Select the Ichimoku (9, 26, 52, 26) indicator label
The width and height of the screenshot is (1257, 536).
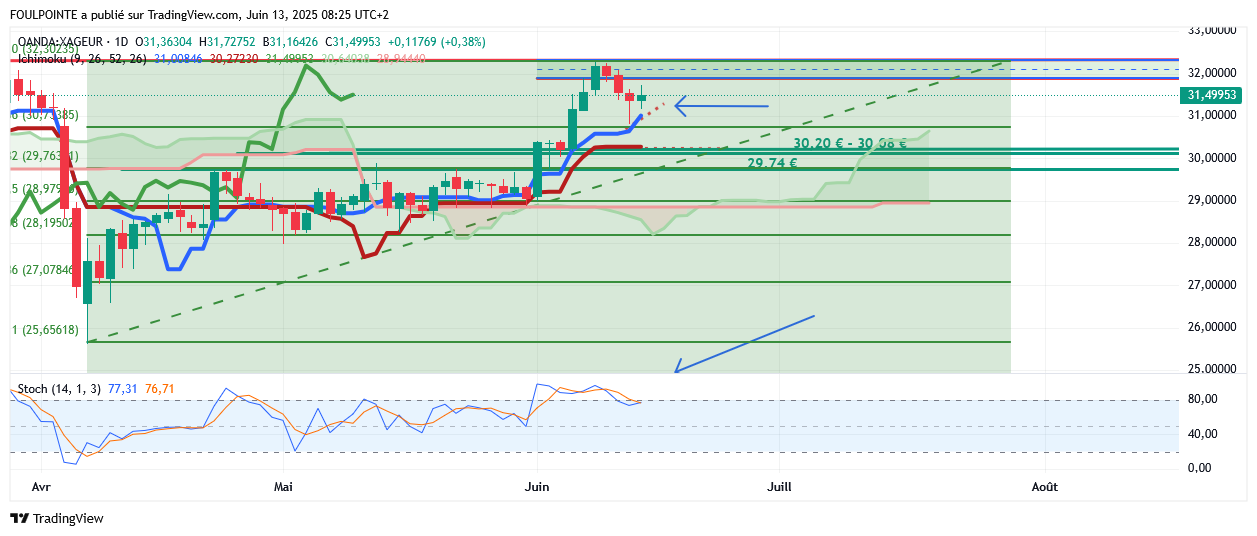pos(82,59)
